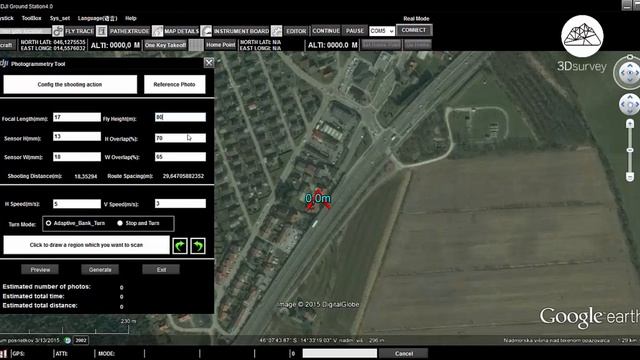
Task: Click the Reference Photo button
Action: [175, 84]
